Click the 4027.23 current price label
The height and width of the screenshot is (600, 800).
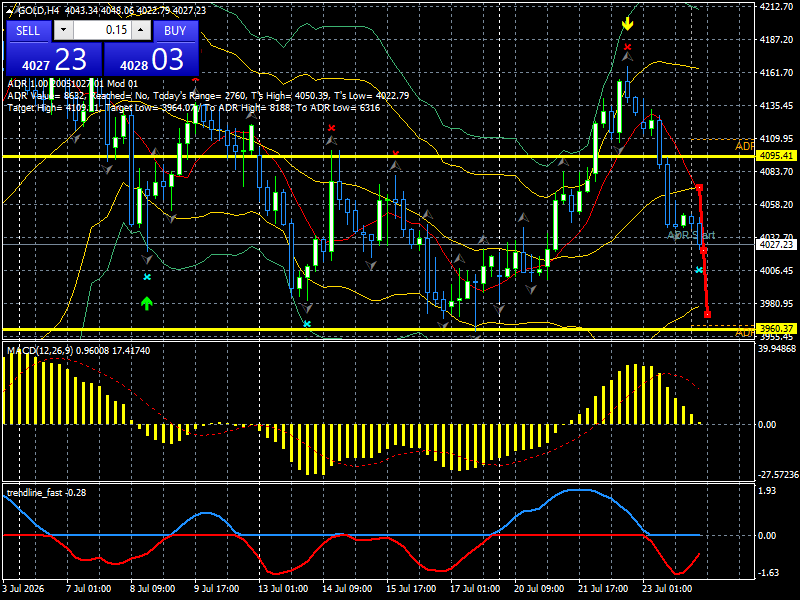[776, 244]
